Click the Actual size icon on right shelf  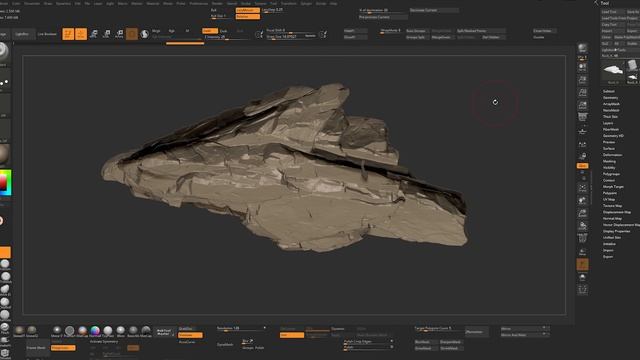point(582,92)
